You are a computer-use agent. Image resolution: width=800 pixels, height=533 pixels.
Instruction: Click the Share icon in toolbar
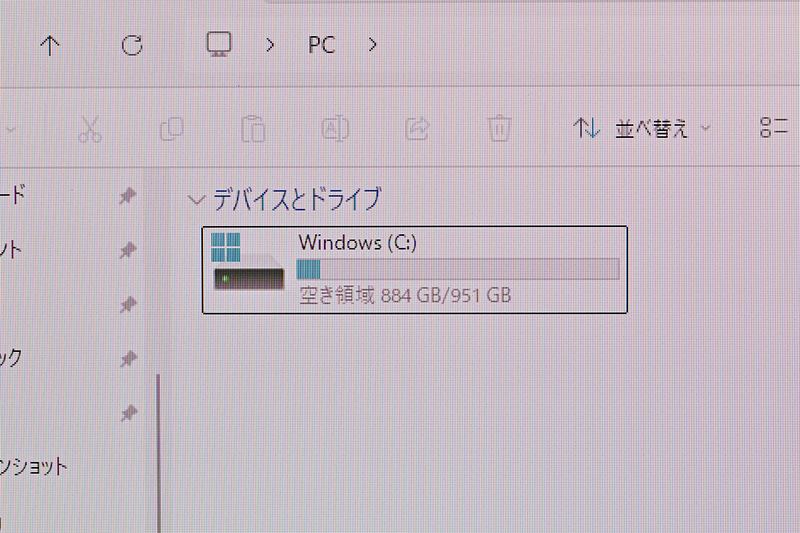[417, 129]
